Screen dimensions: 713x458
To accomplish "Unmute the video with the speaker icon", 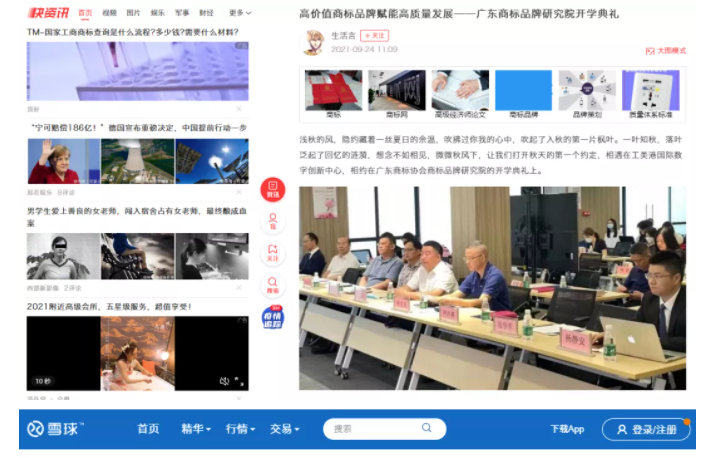I will pyautogui.click(x=224, y=381).
